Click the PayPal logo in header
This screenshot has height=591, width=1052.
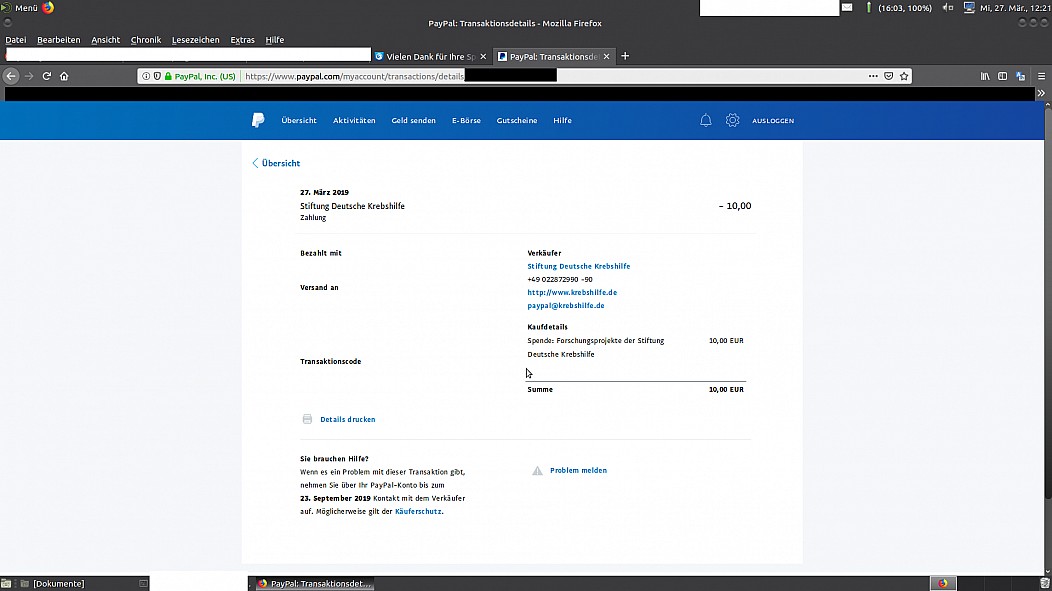point(258,120)
